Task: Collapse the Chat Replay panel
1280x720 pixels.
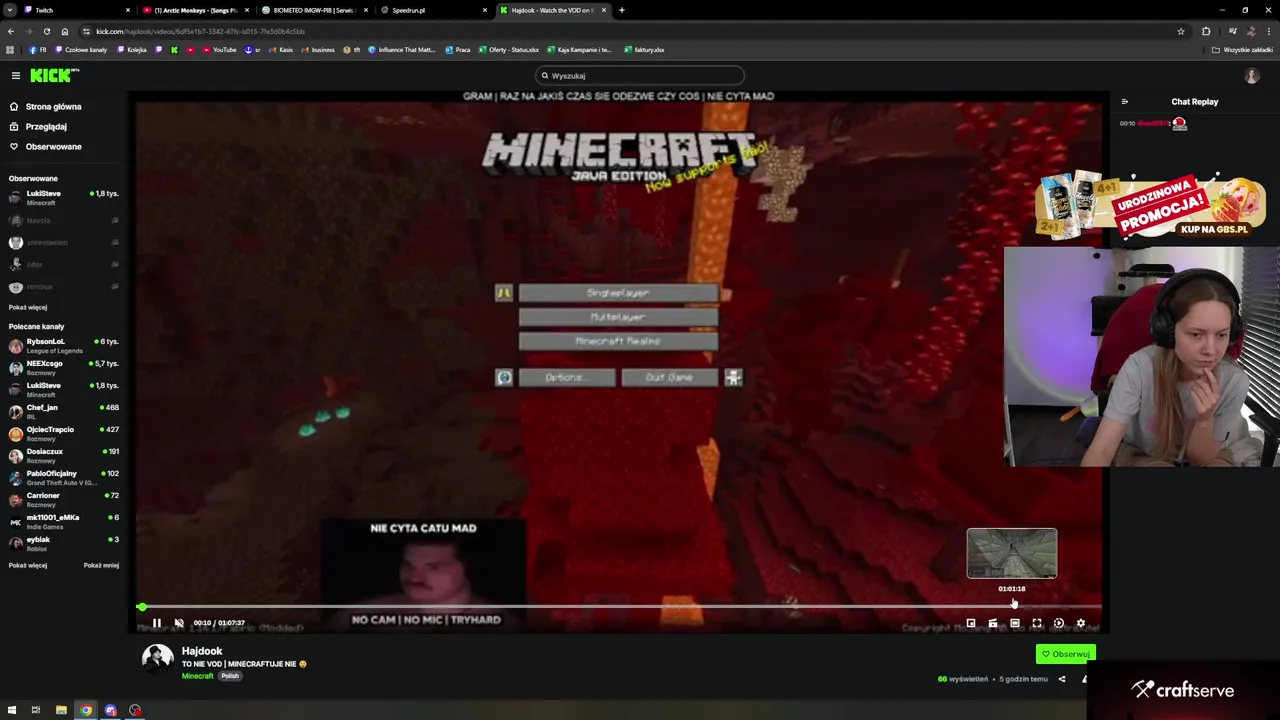Action: (x=1124, y=102)
